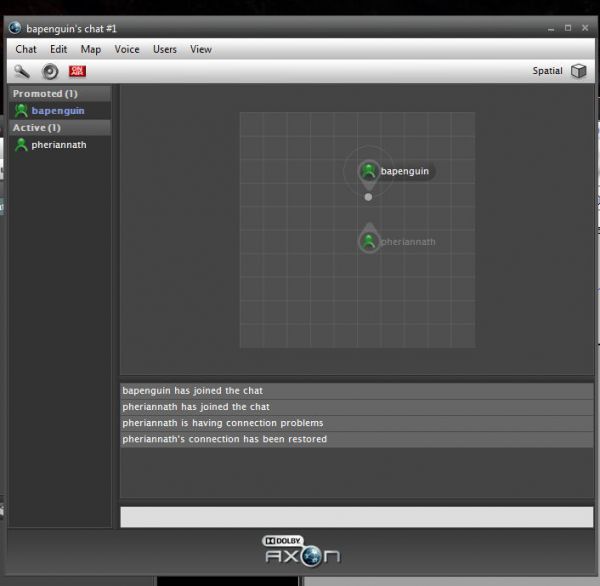The width and height of the screenshot is (600, 586).
Task: Click pheriannath's avatar on the spatial map
Action: 368,241
